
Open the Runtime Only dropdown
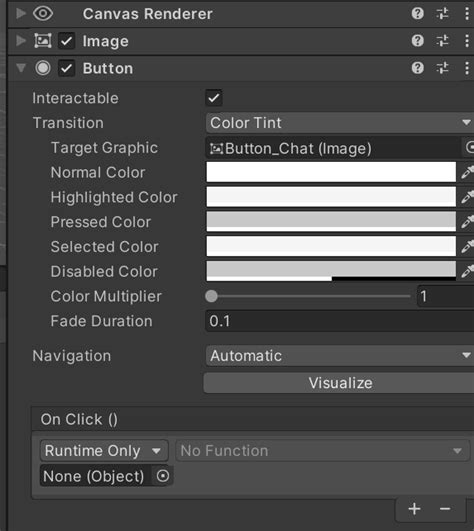click(104, 450)
